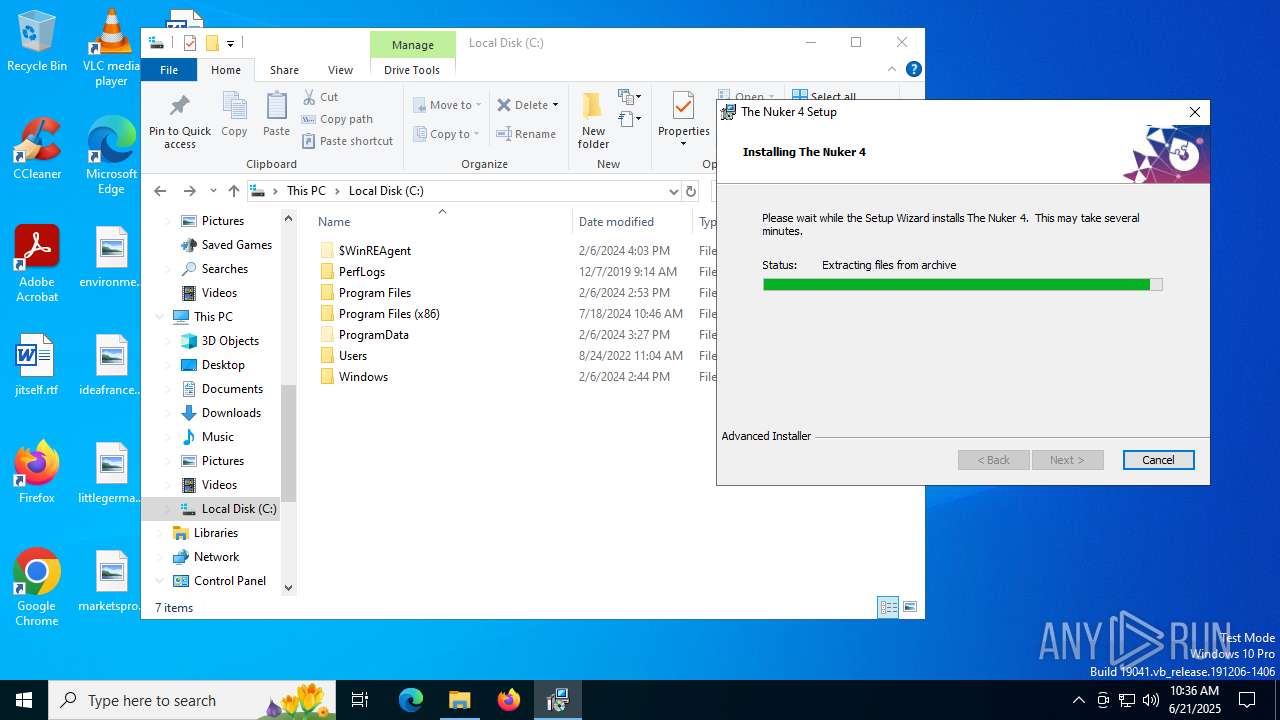Click the Paste ribbon icon
This screenshot has width=1280, height=720.
click(276, 114)
